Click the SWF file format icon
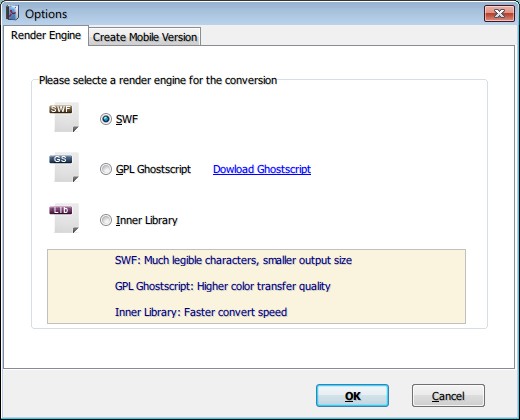Image resolution: width=520 pixels, height=420 pixels. 64,117
